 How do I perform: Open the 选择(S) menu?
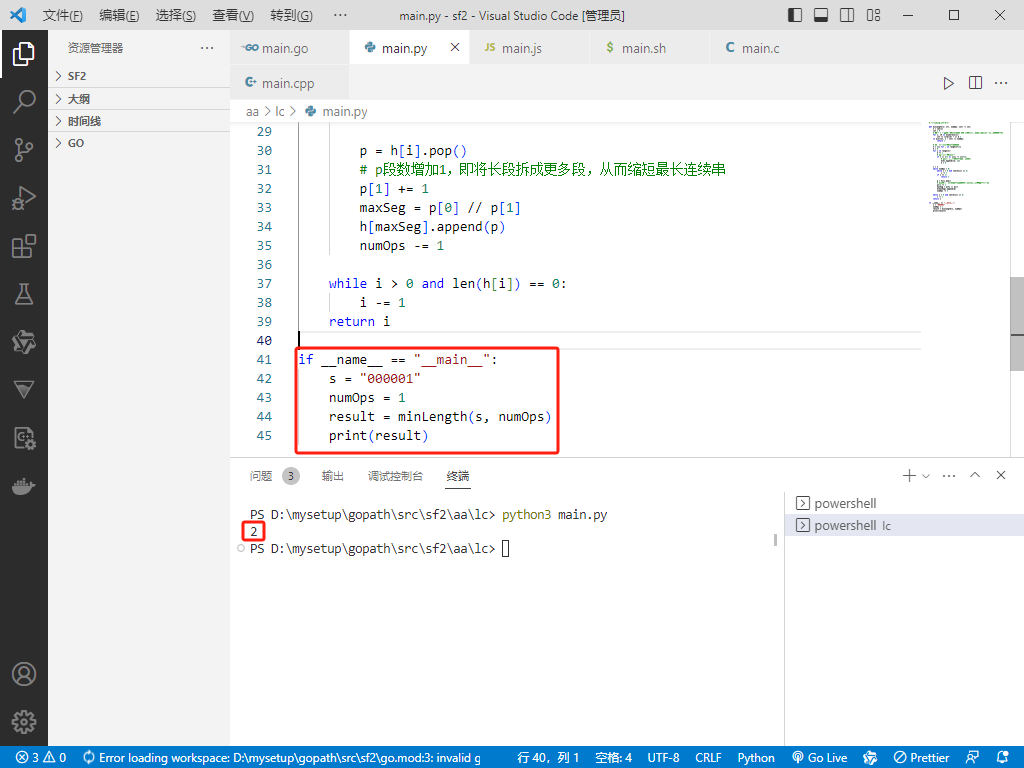[x=176, y=15]
